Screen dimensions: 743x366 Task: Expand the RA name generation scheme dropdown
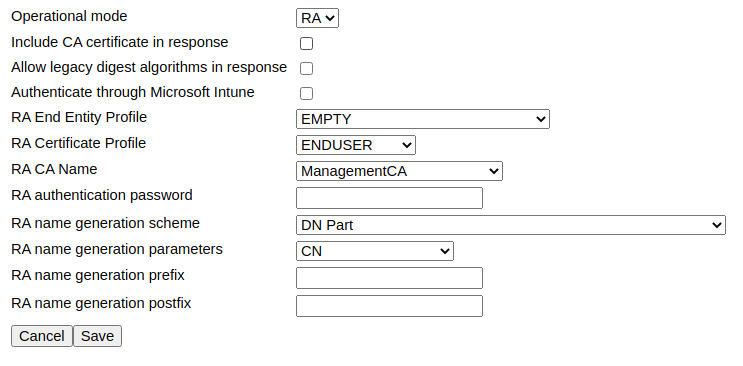point(511,225)
